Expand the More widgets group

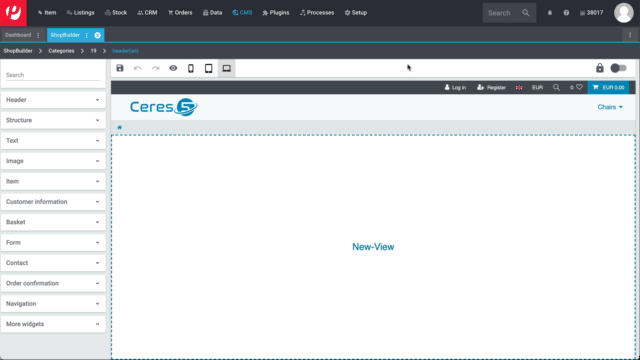(53, 324)
